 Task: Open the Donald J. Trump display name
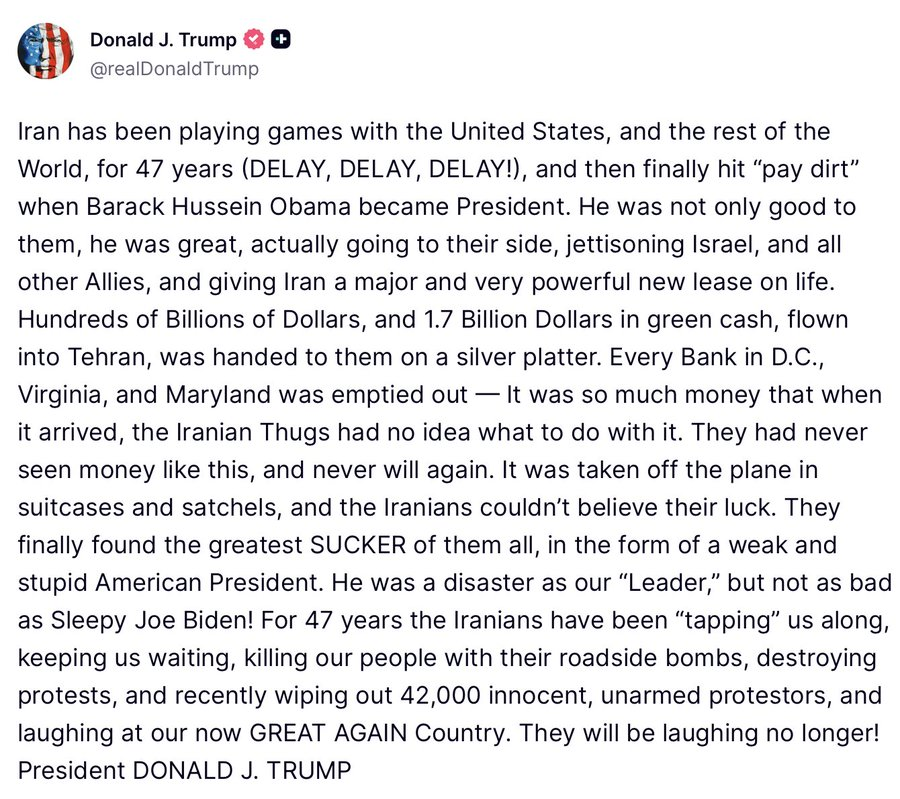point(163,40)
